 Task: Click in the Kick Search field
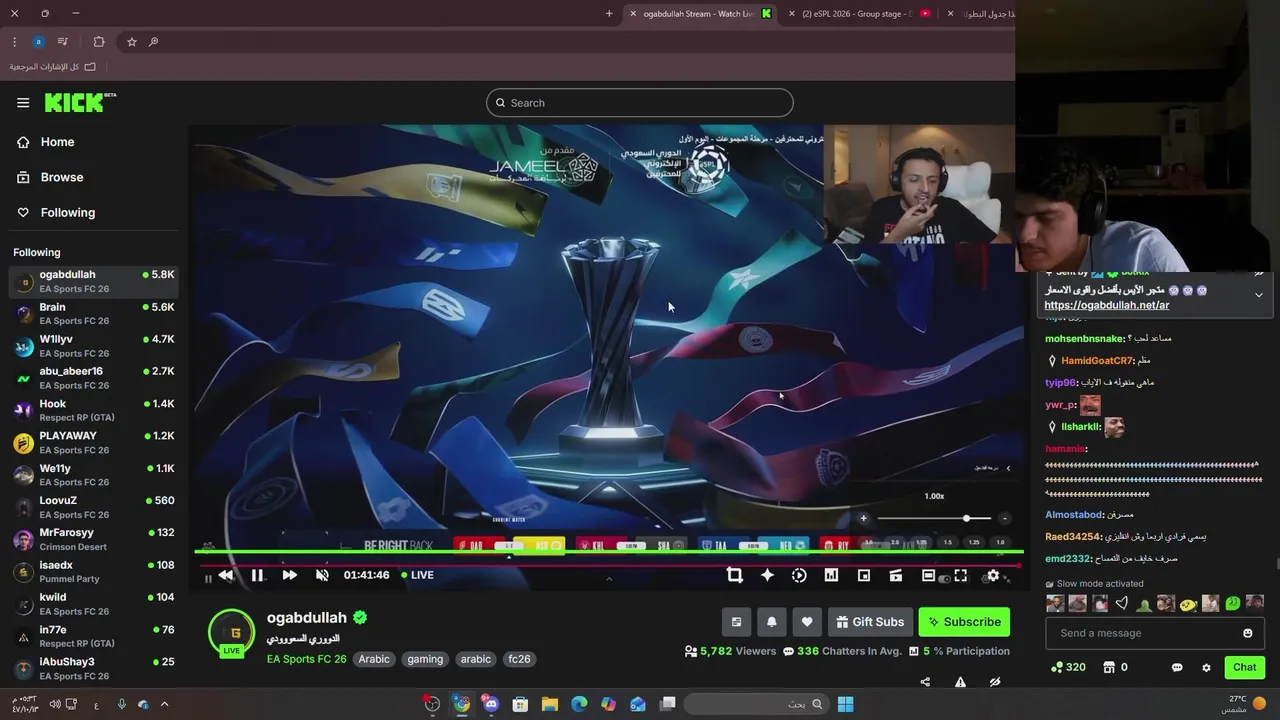[x=640, y=103]
